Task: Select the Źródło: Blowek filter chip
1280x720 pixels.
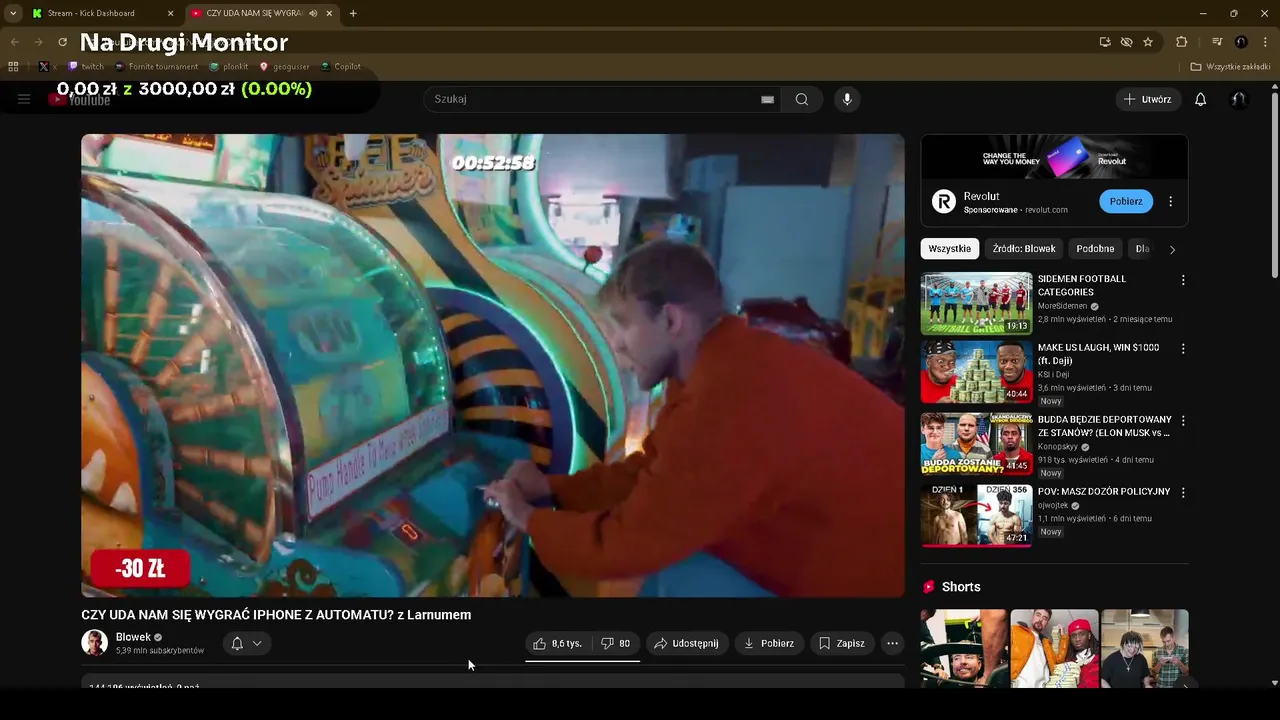Action: point(1024,249)
